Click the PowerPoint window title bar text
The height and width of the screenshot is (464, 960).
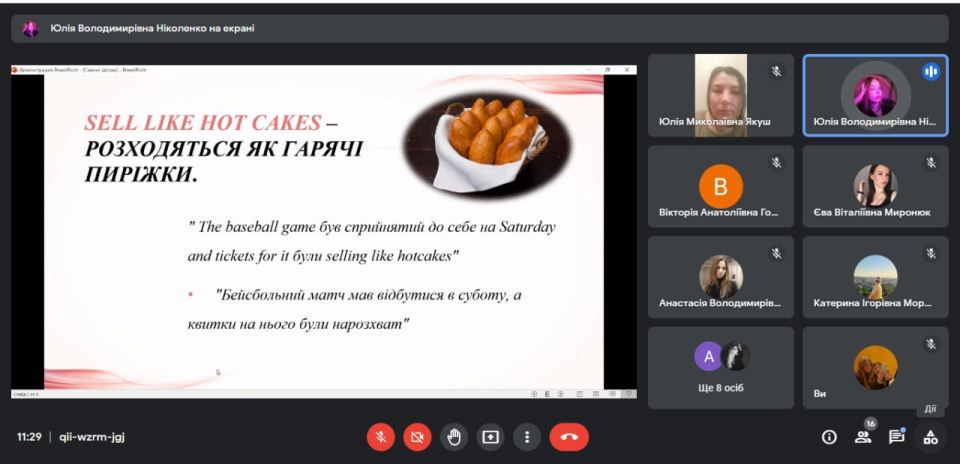point(83,70)
